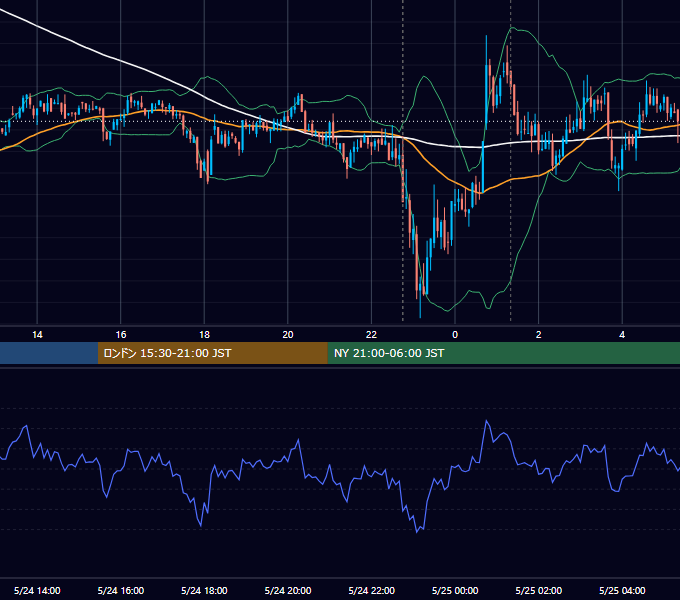Click the 5/25 00:00 label on oscillator axis
Viewport: 680px width, 600px height.
pos(455,590)
